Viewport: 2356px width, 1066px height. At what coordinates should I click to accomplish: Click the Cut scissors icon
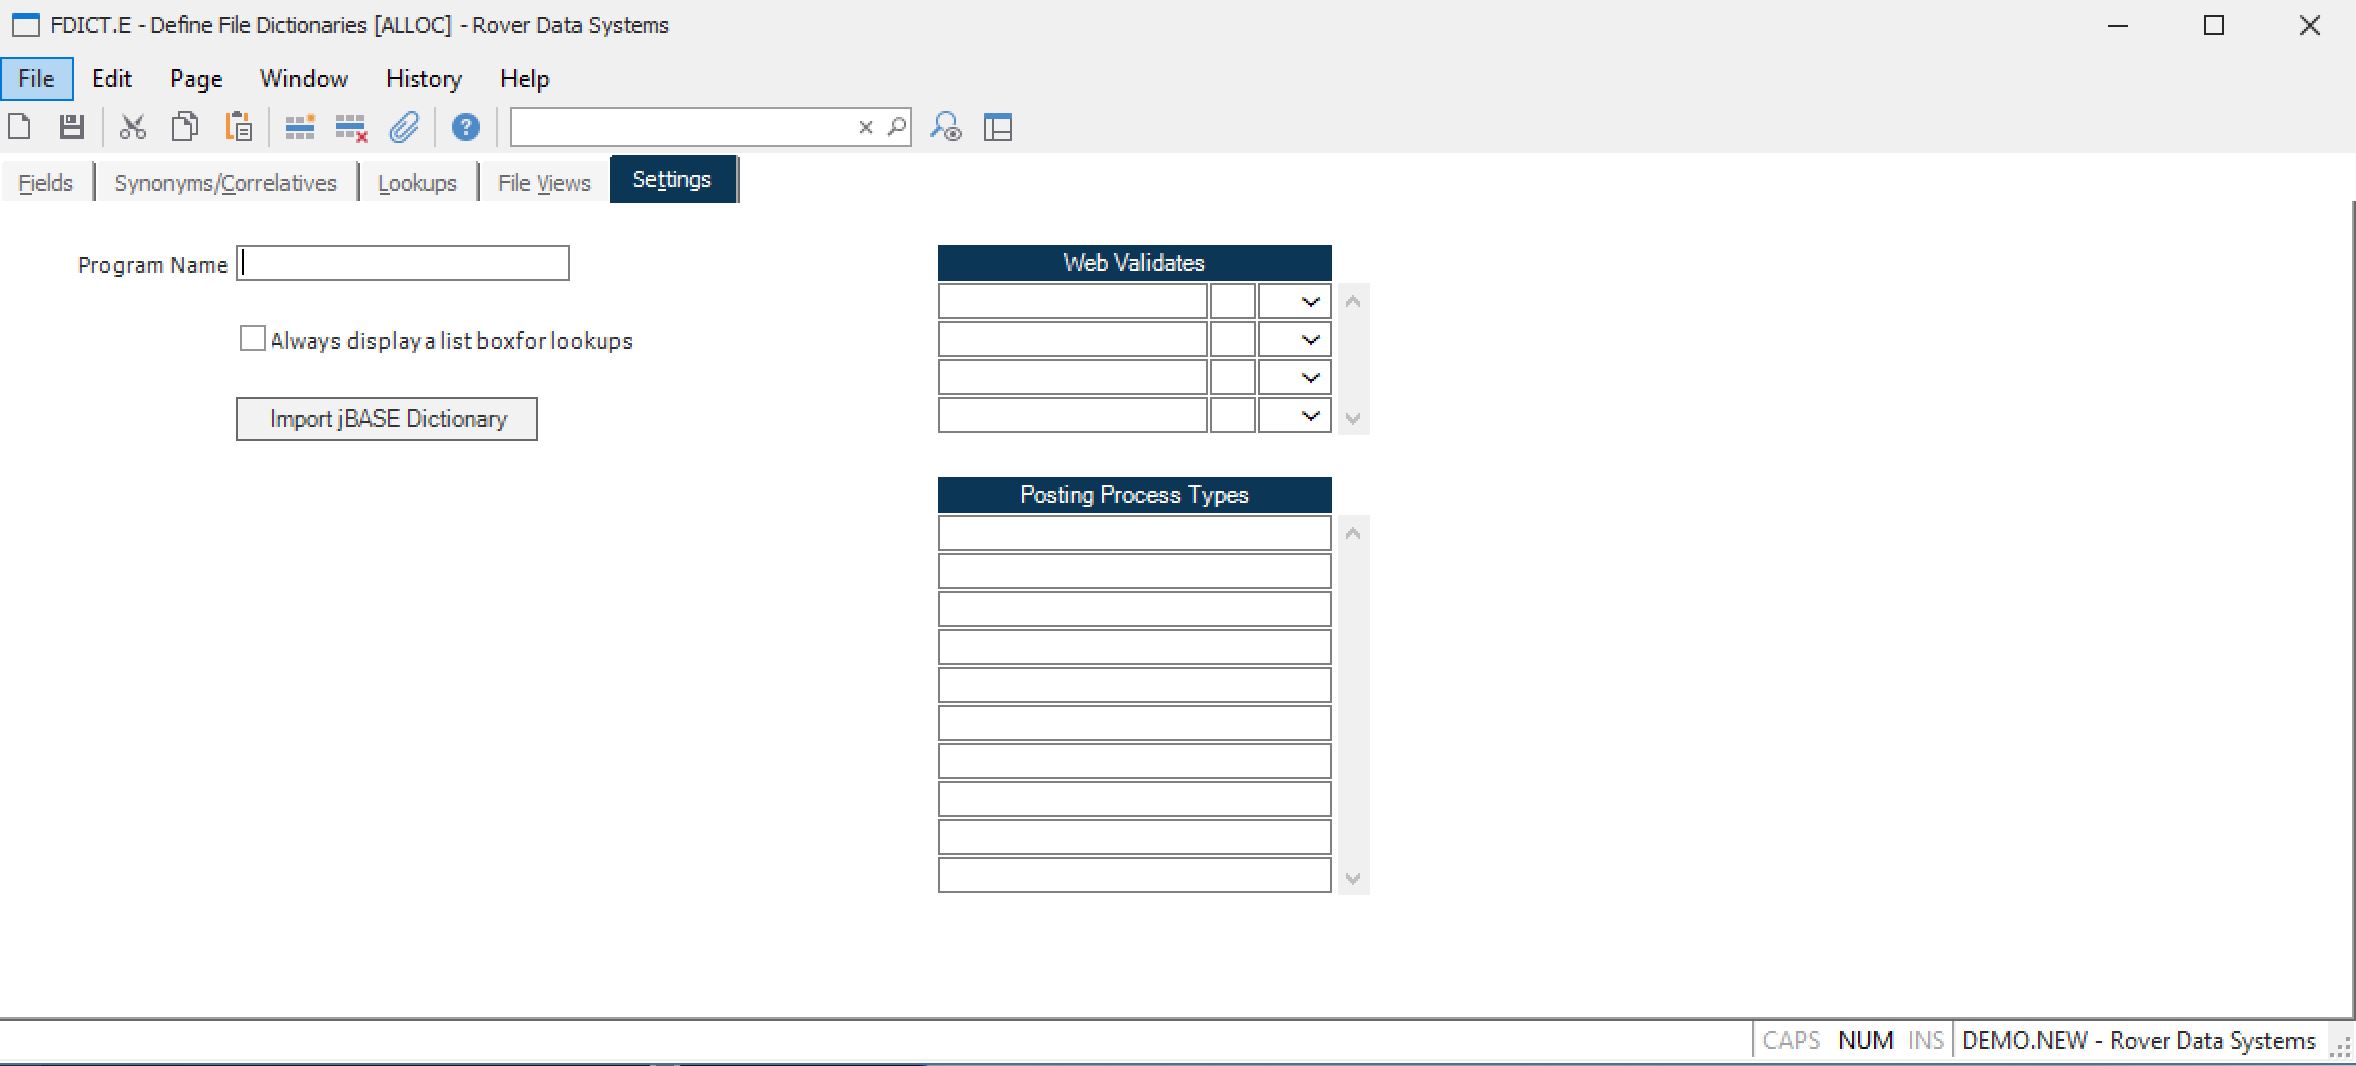pyautogui.click(x=133, y=127)
